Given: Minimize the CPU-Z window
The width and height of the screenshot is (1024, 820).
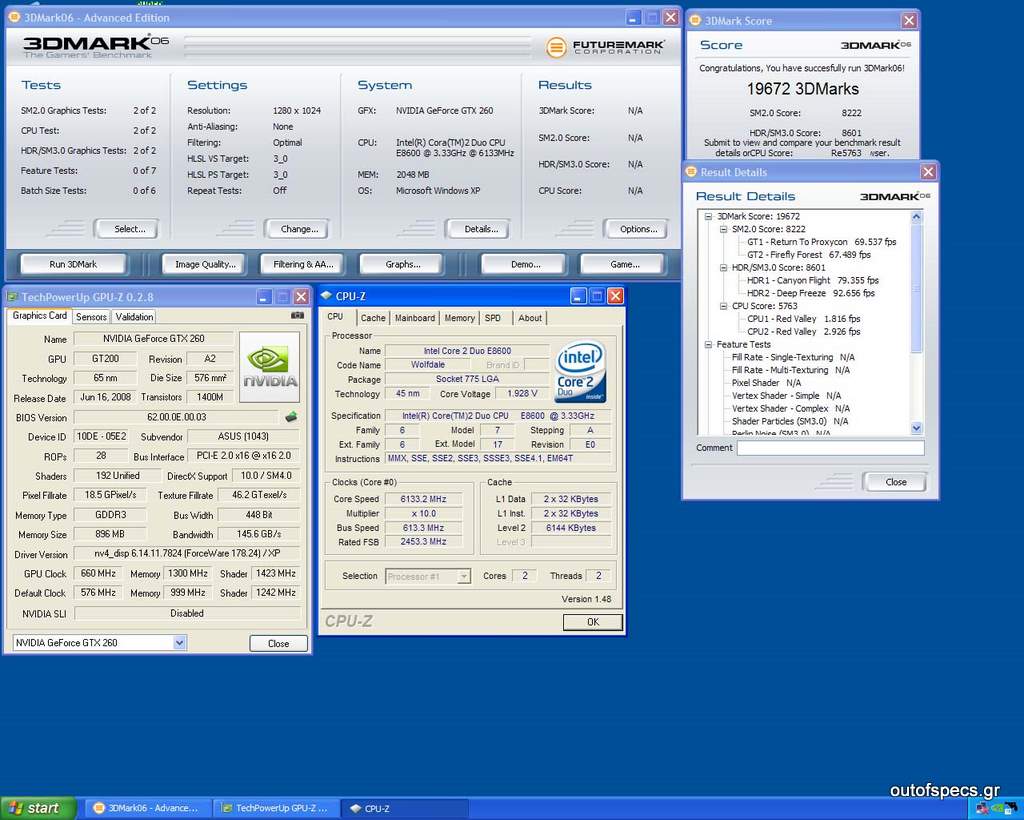Looking at the screenshot, I should tap(578, 296).
